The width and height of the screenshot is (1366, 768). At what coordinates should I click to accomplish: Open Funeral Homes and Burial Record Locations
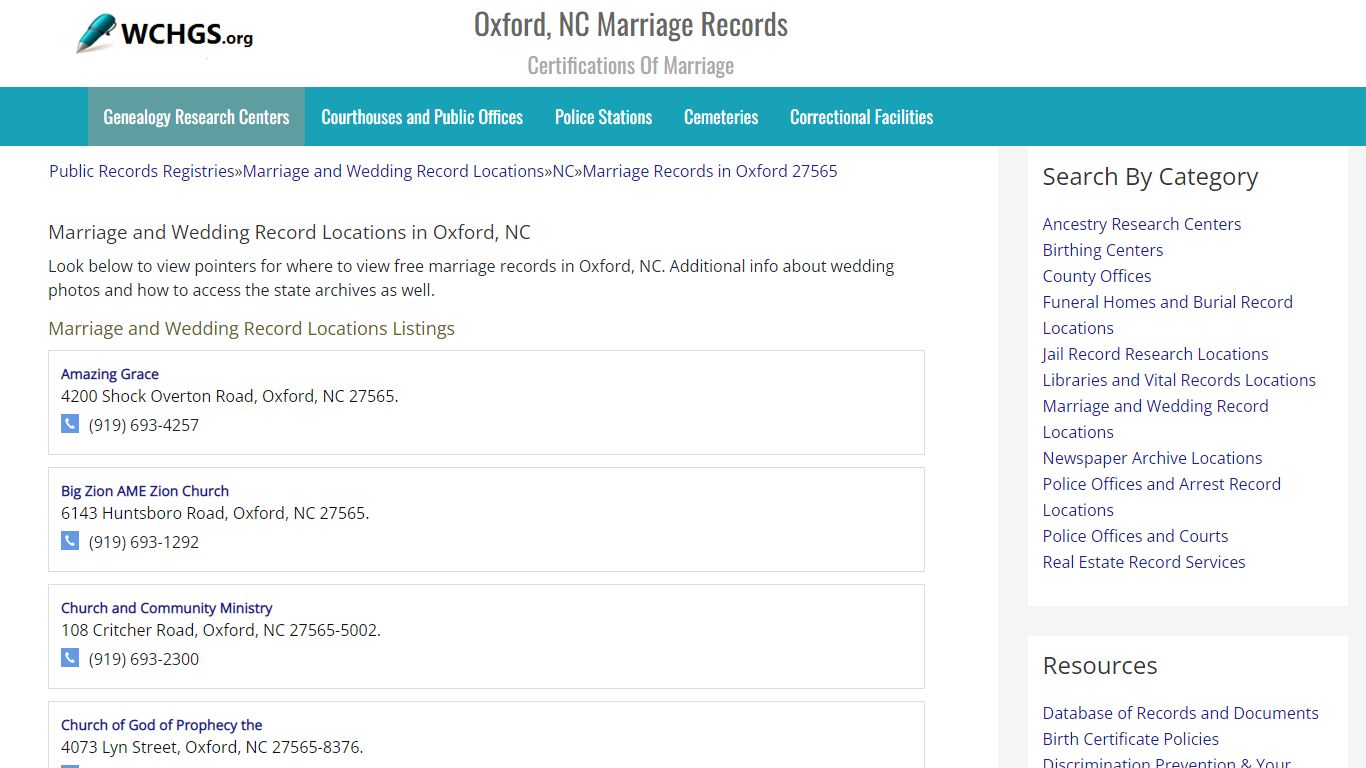pyautogui.click(x=1168, y=315)
